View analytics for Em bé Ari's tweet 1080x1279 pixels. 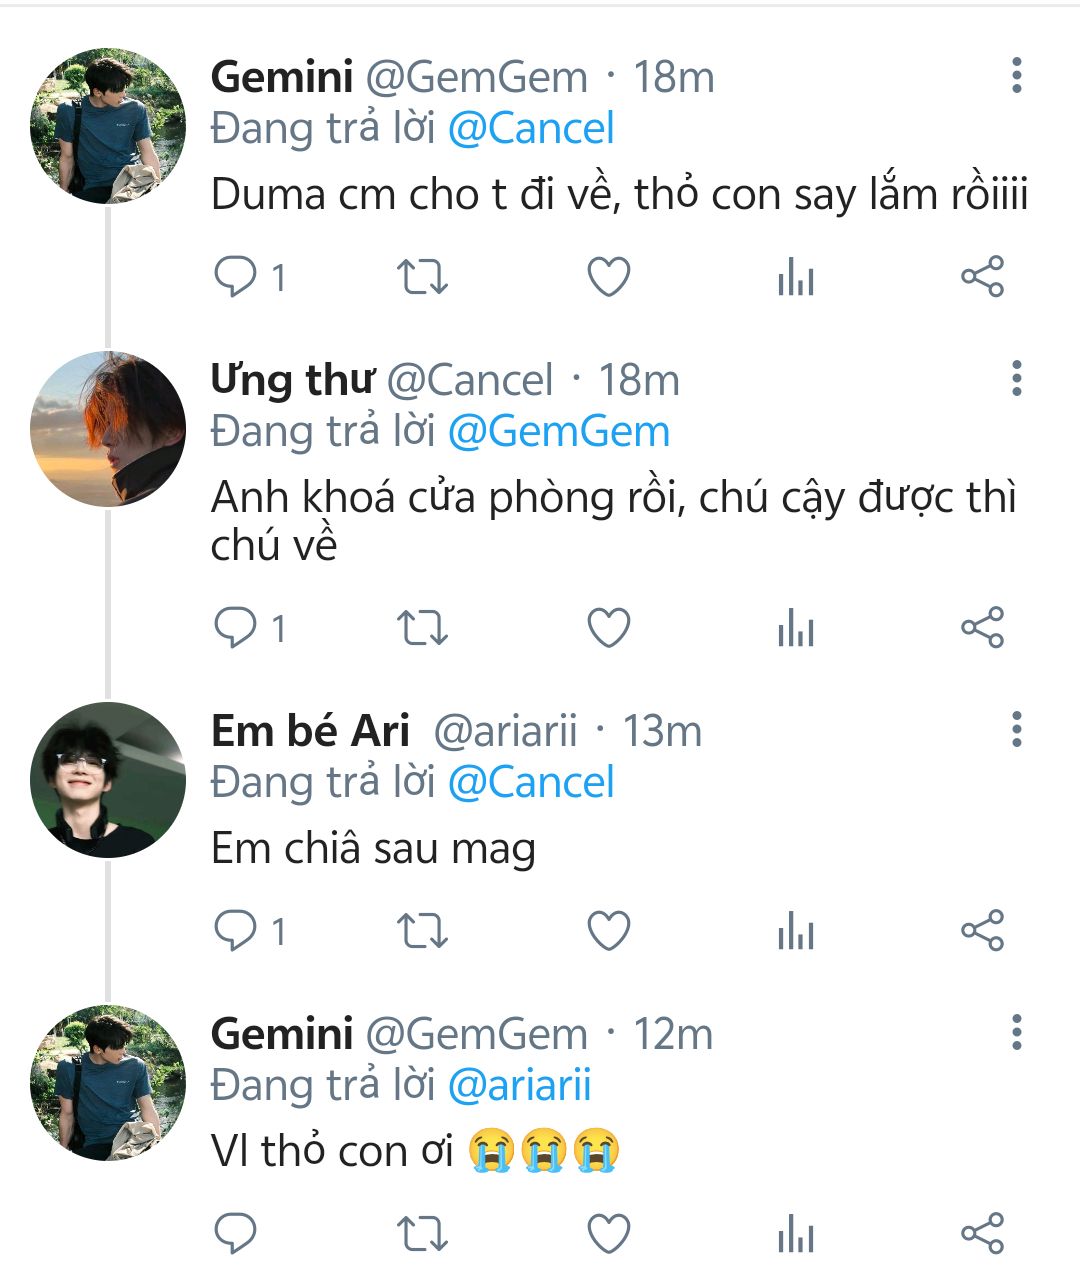pos(795,931)
